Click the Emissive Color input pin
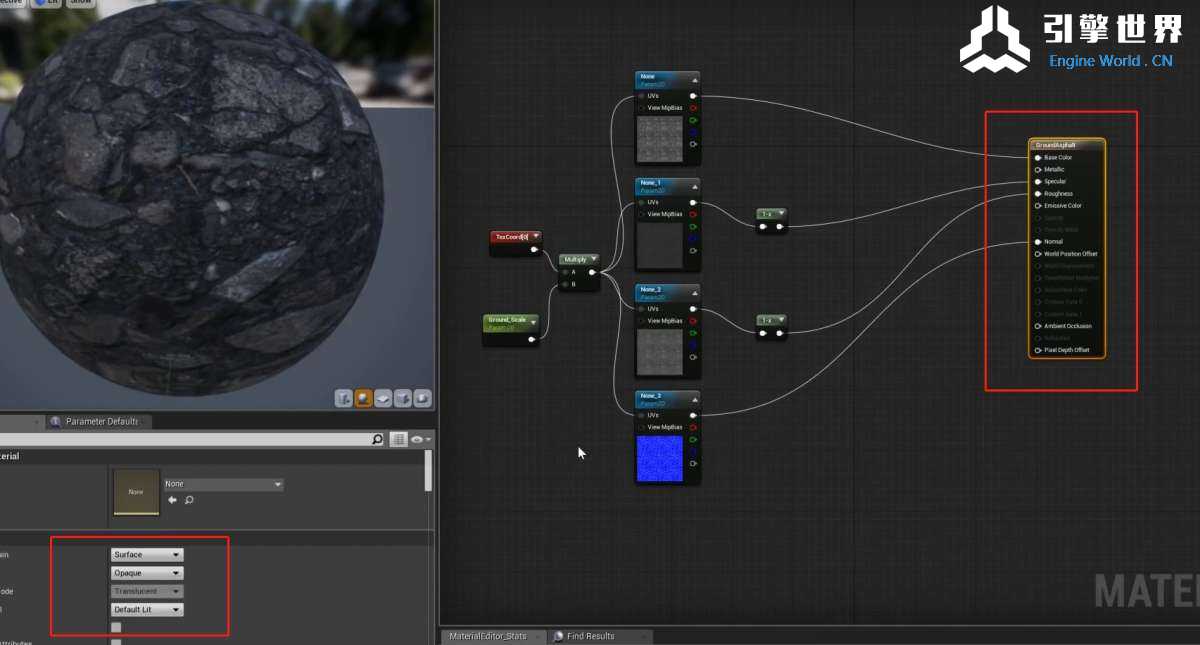The width and height of the screenshot is (1200, 645). point(1038,206)
